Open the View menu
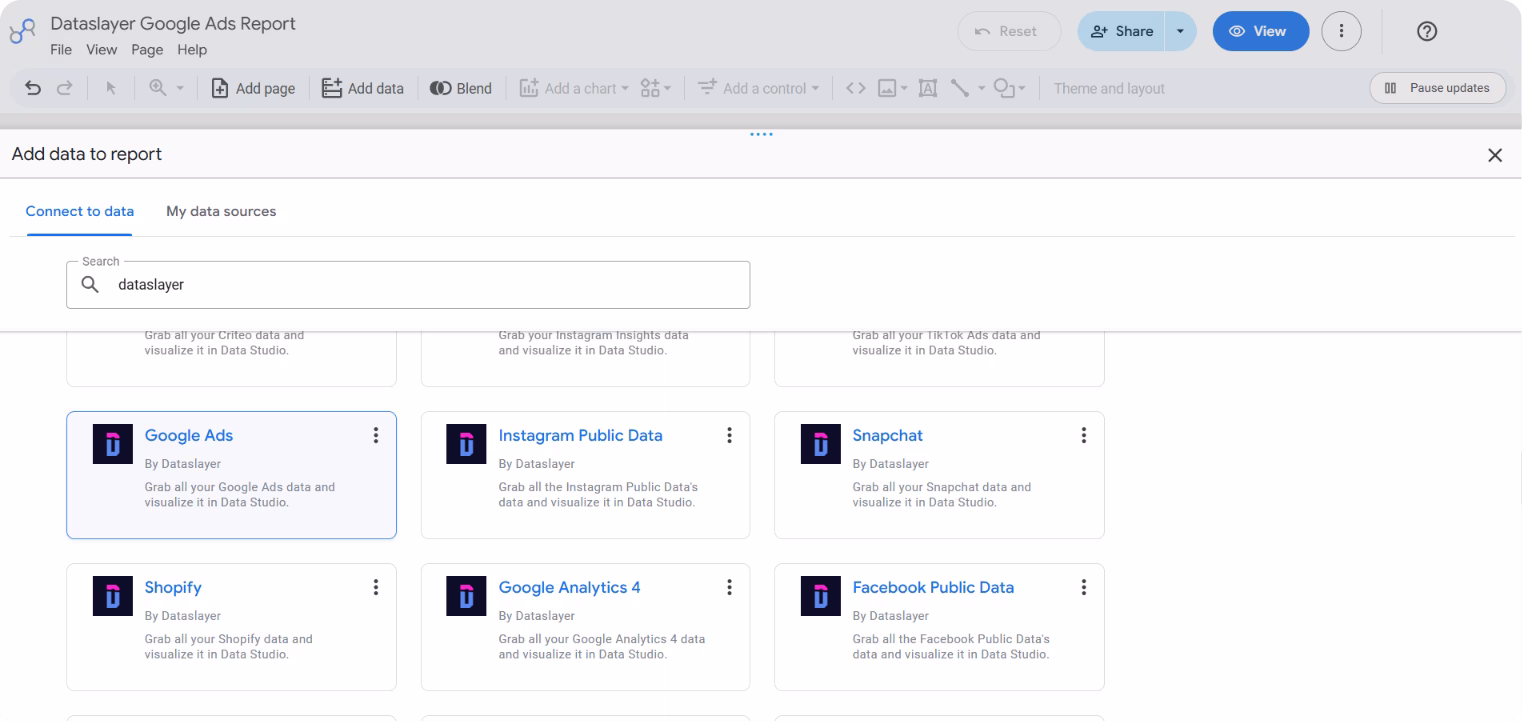The height and width of the screenshot is (722, 1522). click(x=101, y=50)
